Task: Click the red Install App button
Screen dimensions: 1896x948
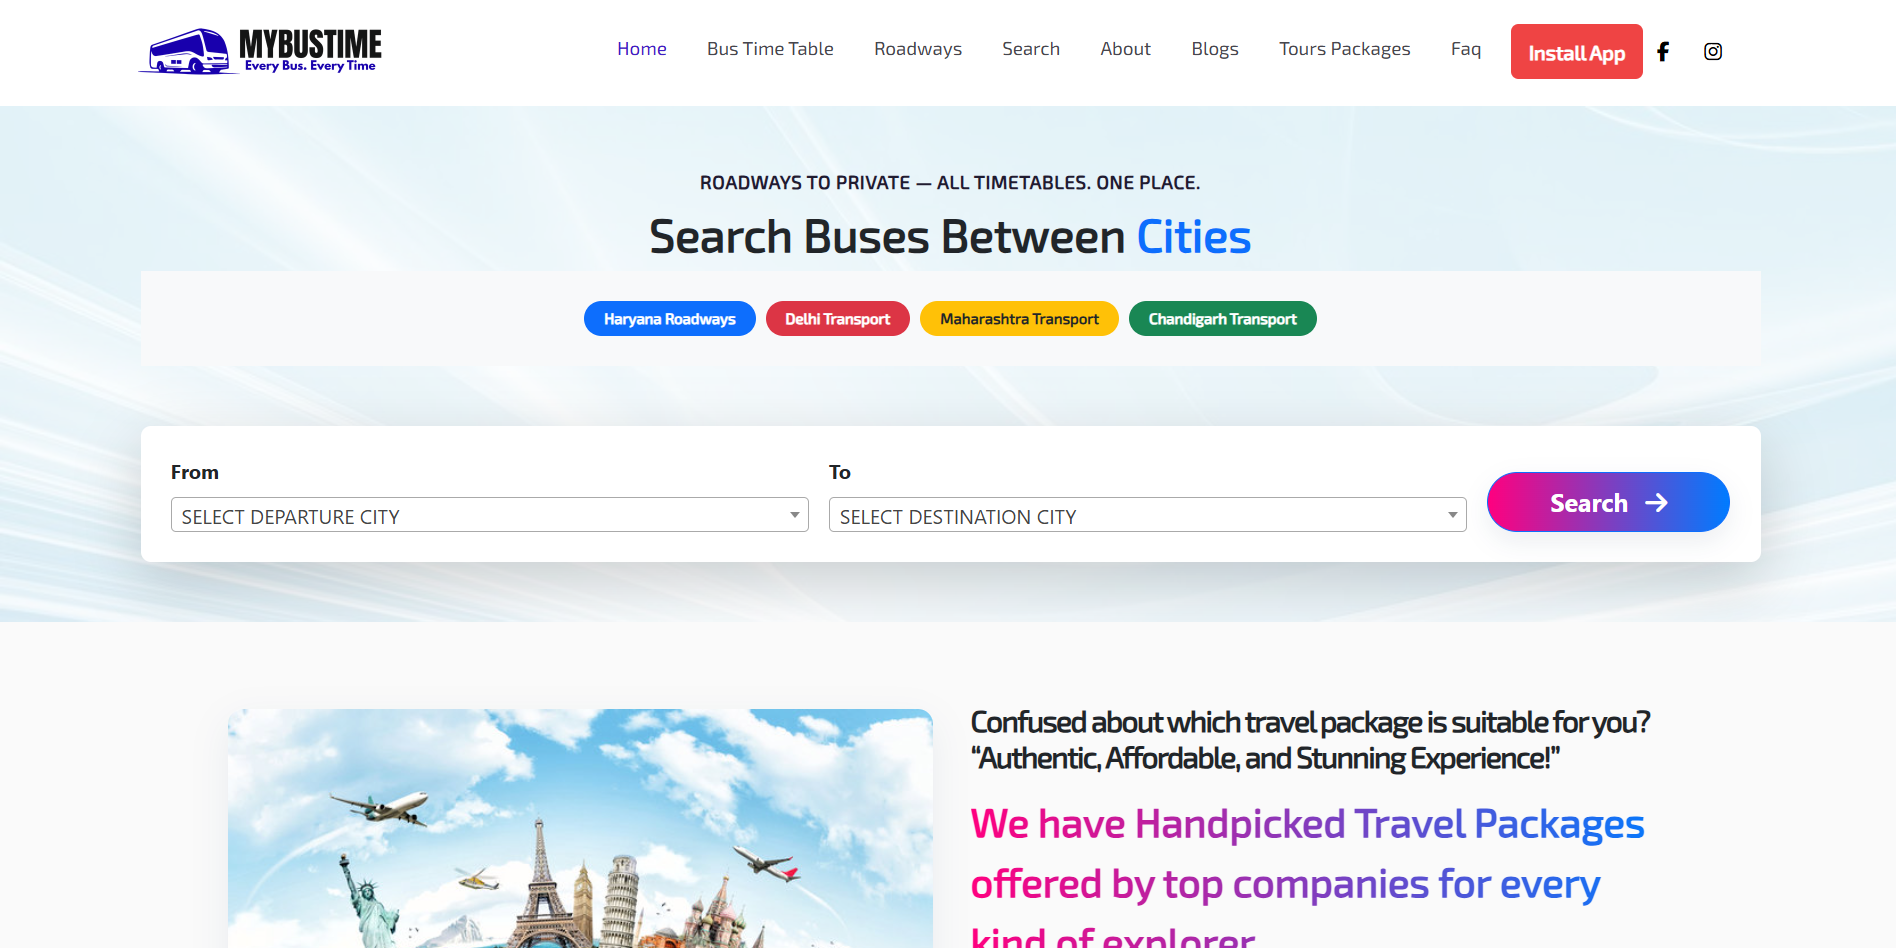Action: (x=1577, y=52)
